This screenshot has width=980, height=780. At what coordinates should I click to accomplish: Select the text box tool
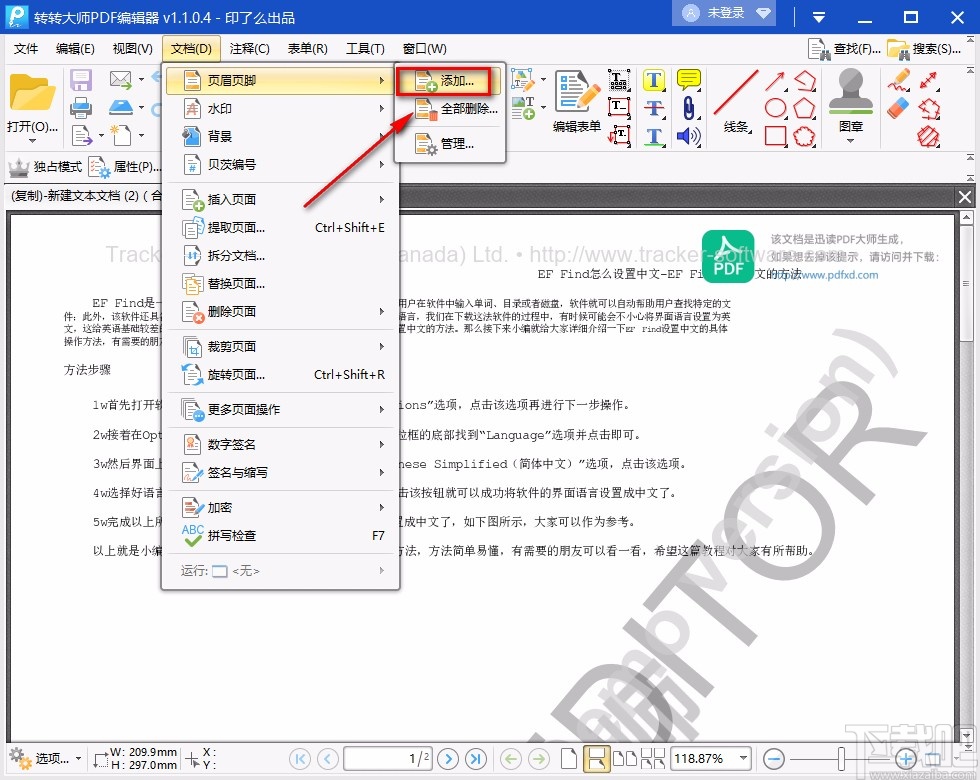619,108
